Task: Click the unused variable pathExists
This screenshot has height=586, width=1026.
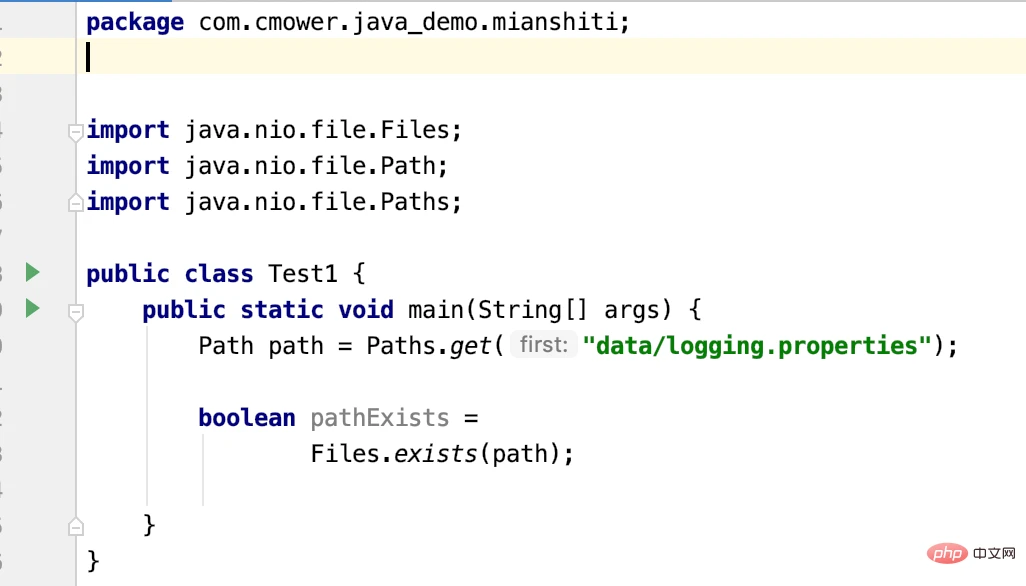Action: [380, 417]
